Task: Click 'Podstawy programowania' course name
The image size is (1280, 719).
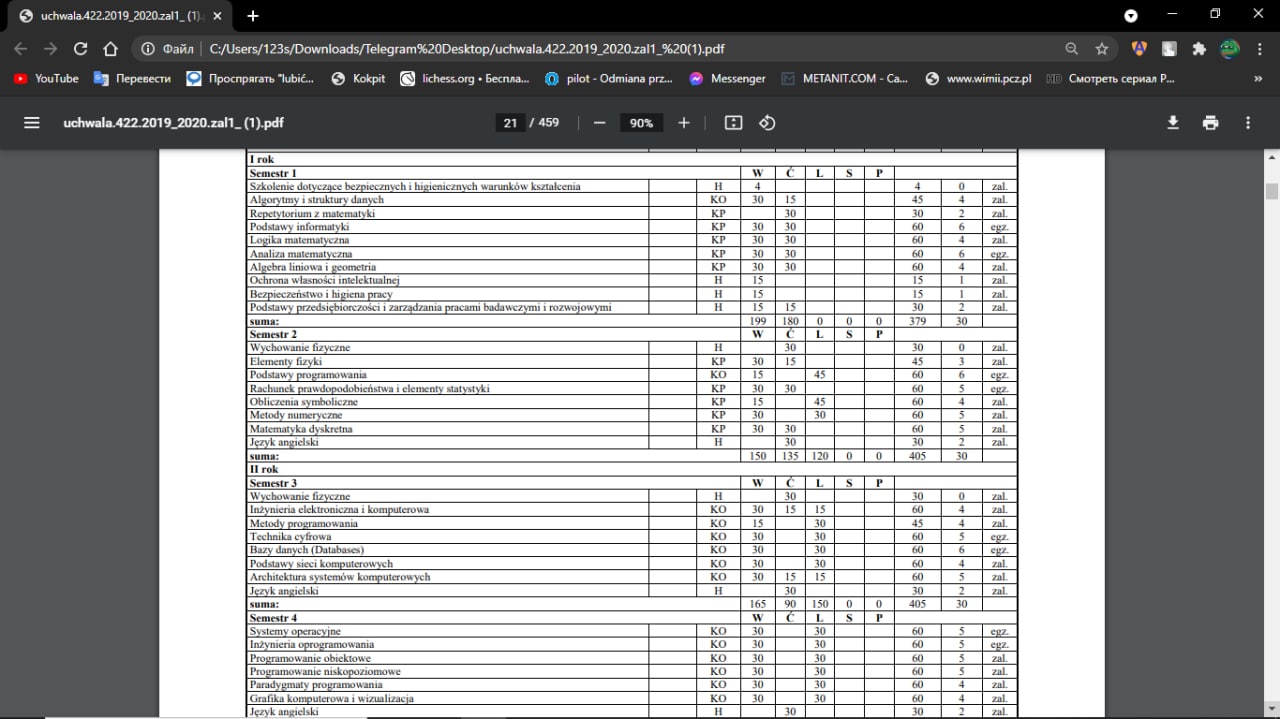Action: pos(308,375)
